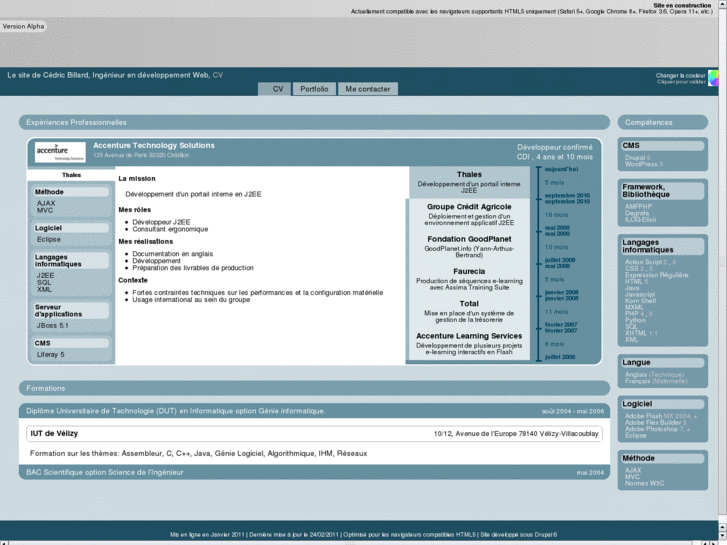The height and width of the screenshot is (545, 727).
Task: Click the footer Drupal 6 credits text
Action: click(x=518, y=535)
